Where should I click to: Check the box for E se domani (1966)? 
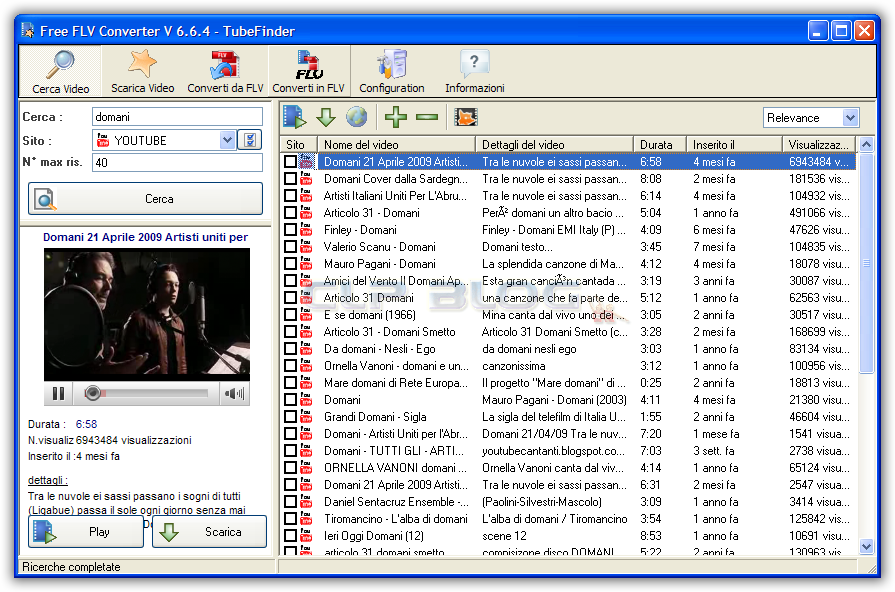tap(290, 315)
